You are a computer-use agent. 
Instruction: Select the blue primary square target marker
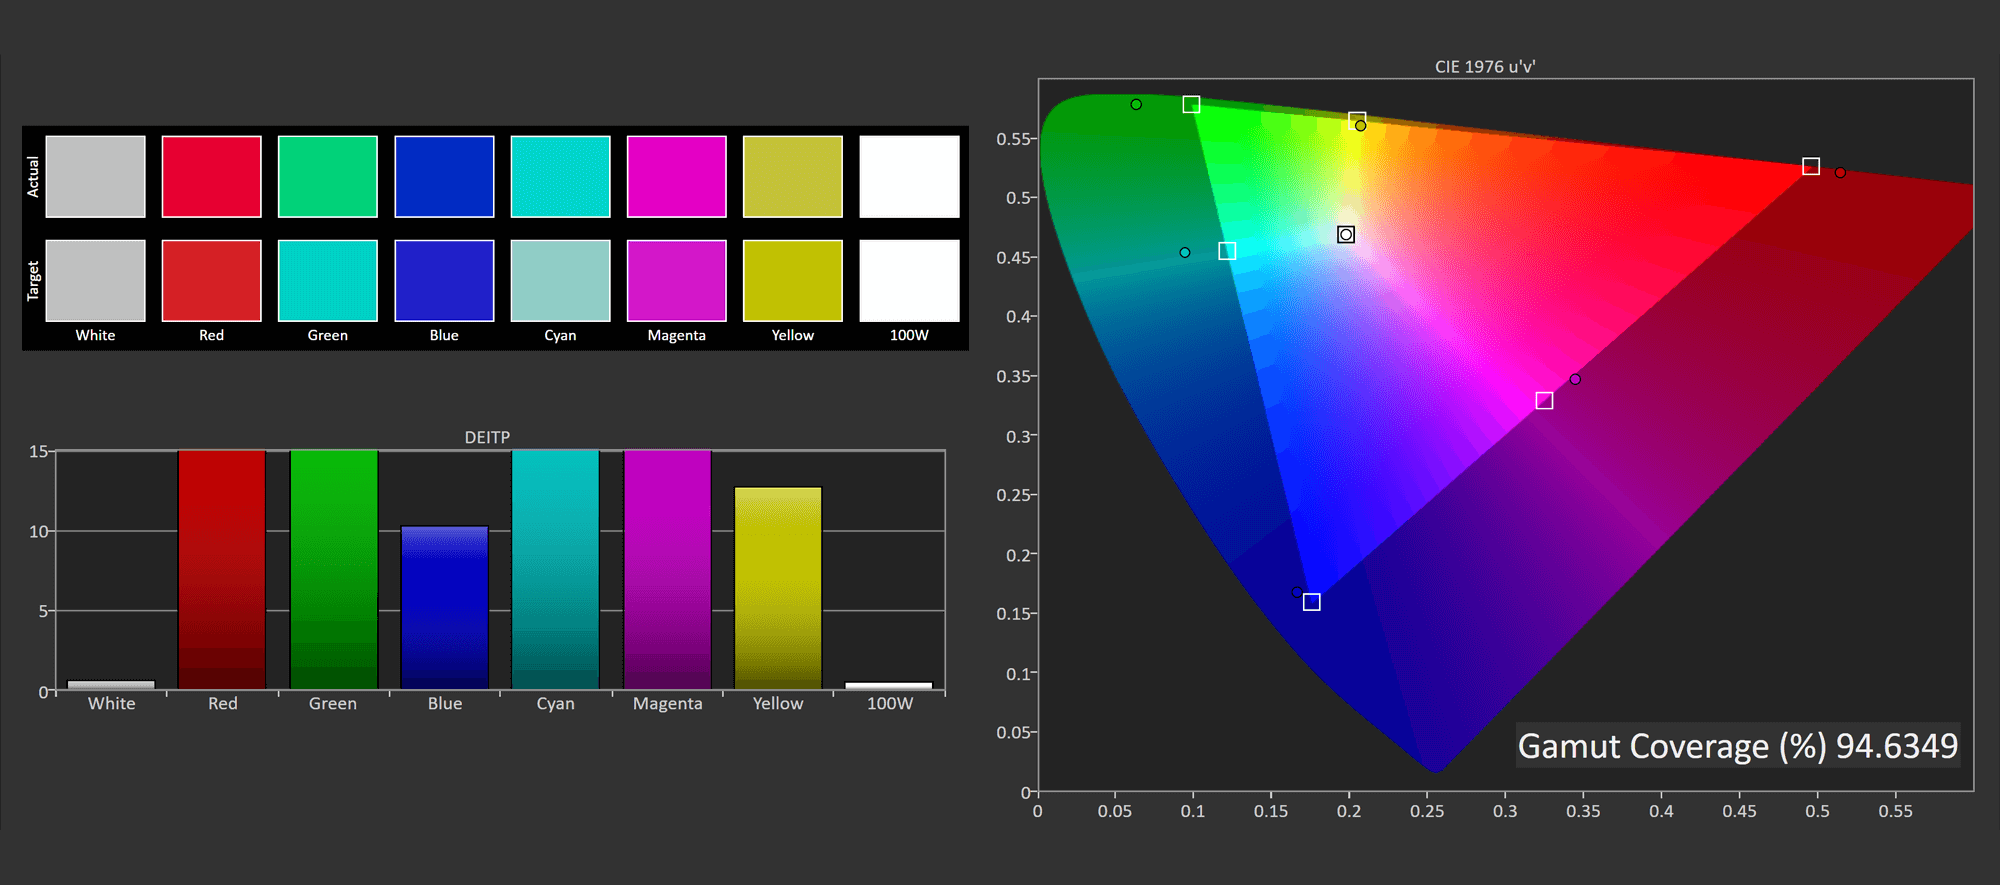[x=1312, y=602]
